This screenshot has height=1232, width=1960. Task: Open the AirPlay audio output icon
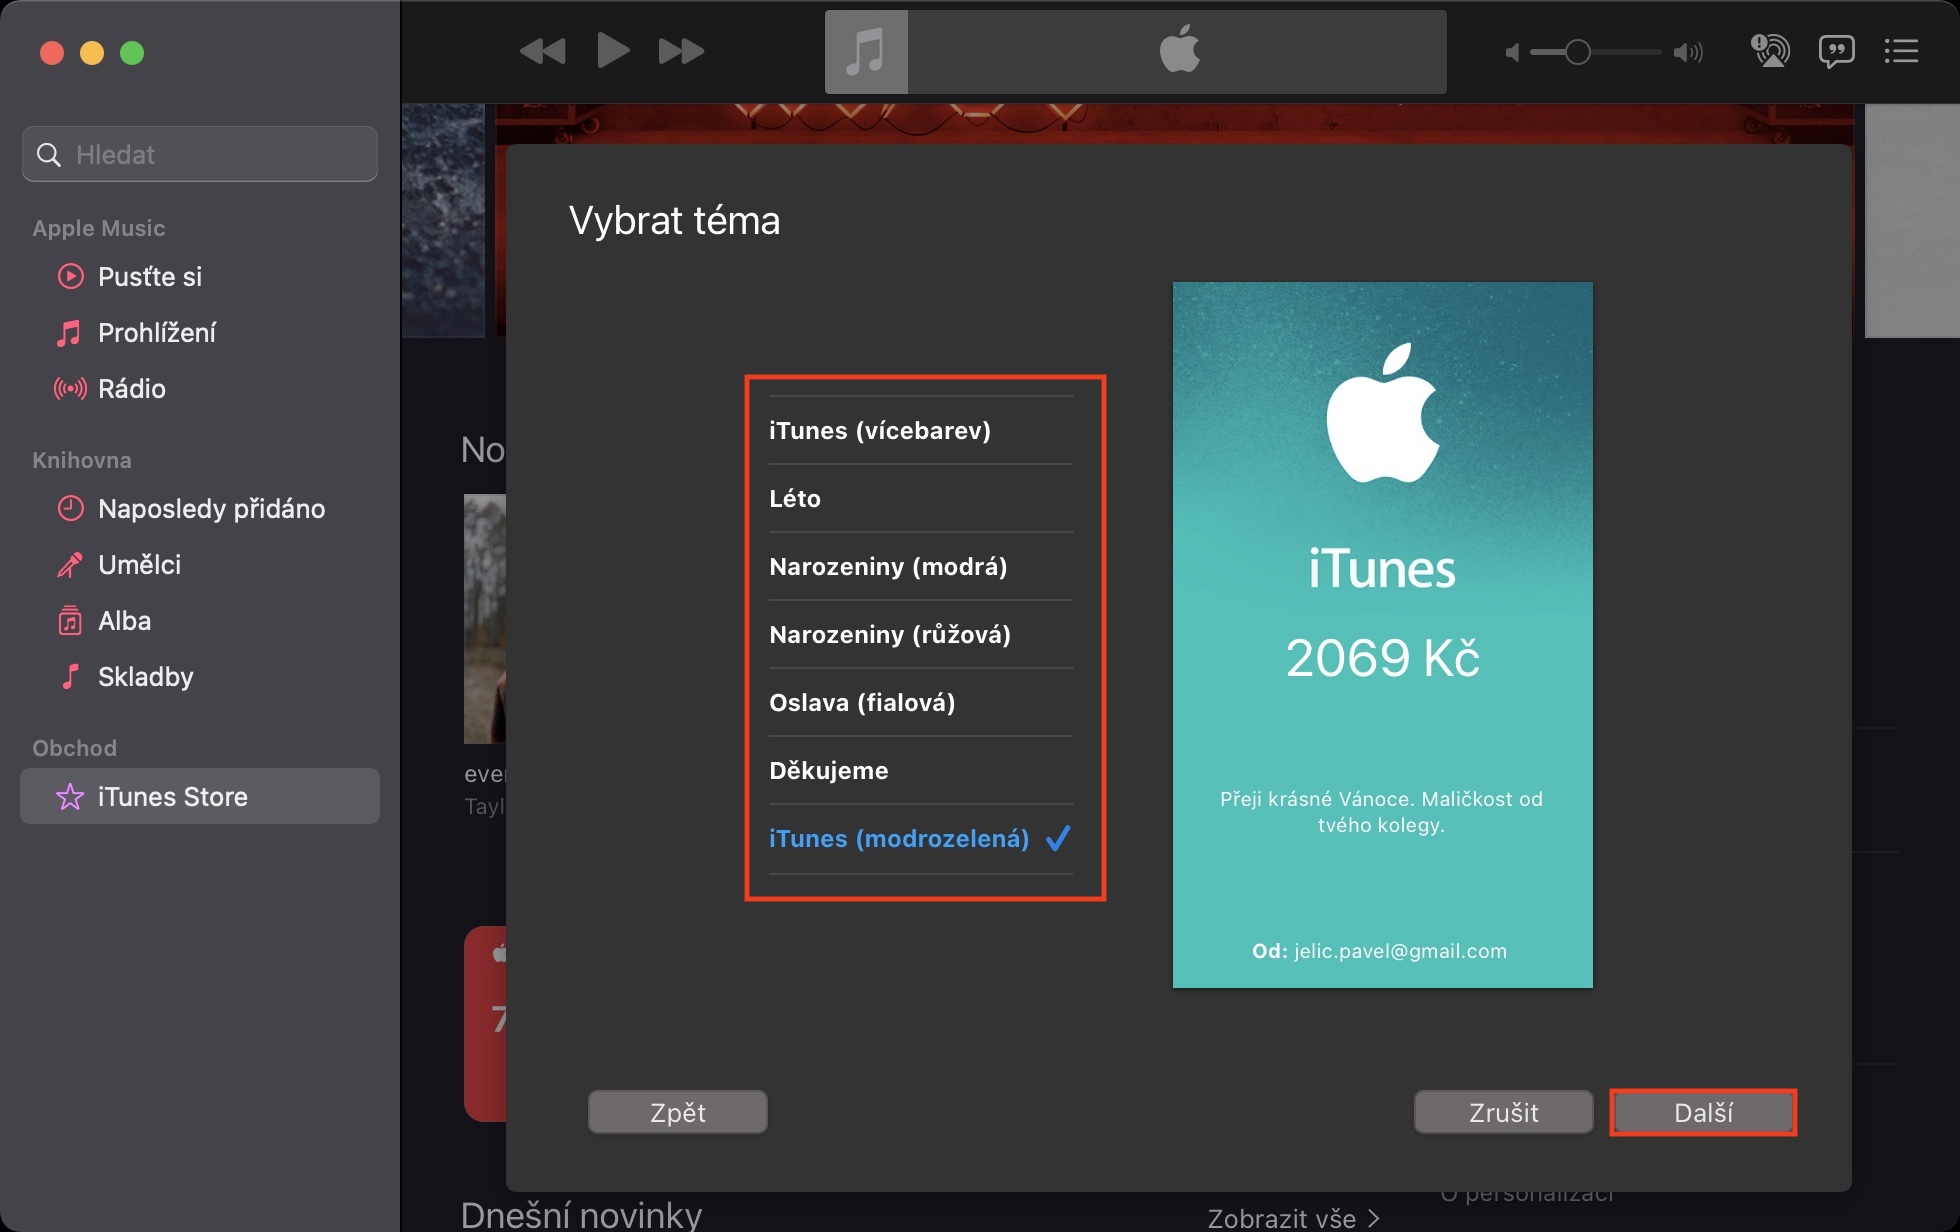pyautogui.click(x=1770, y=51)
